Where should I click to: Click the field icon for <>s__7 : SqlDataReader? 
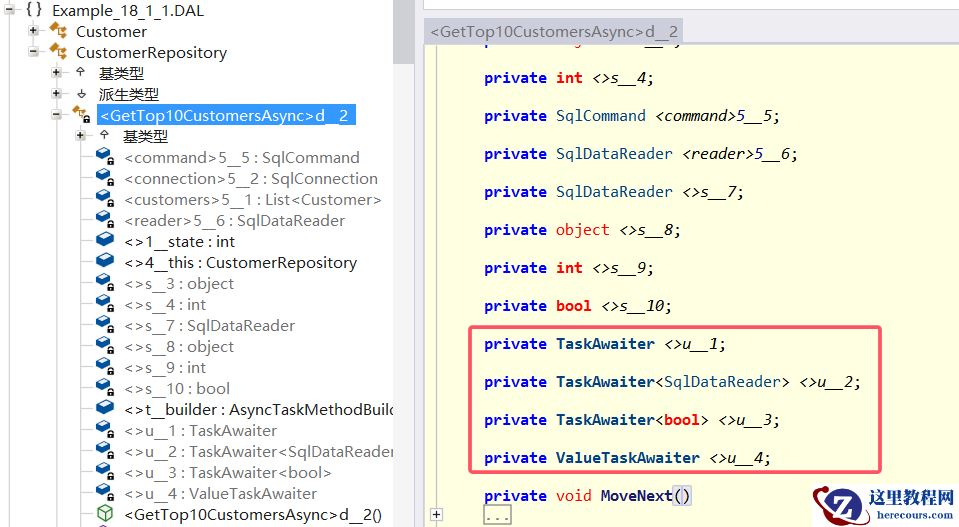[105, 324]
